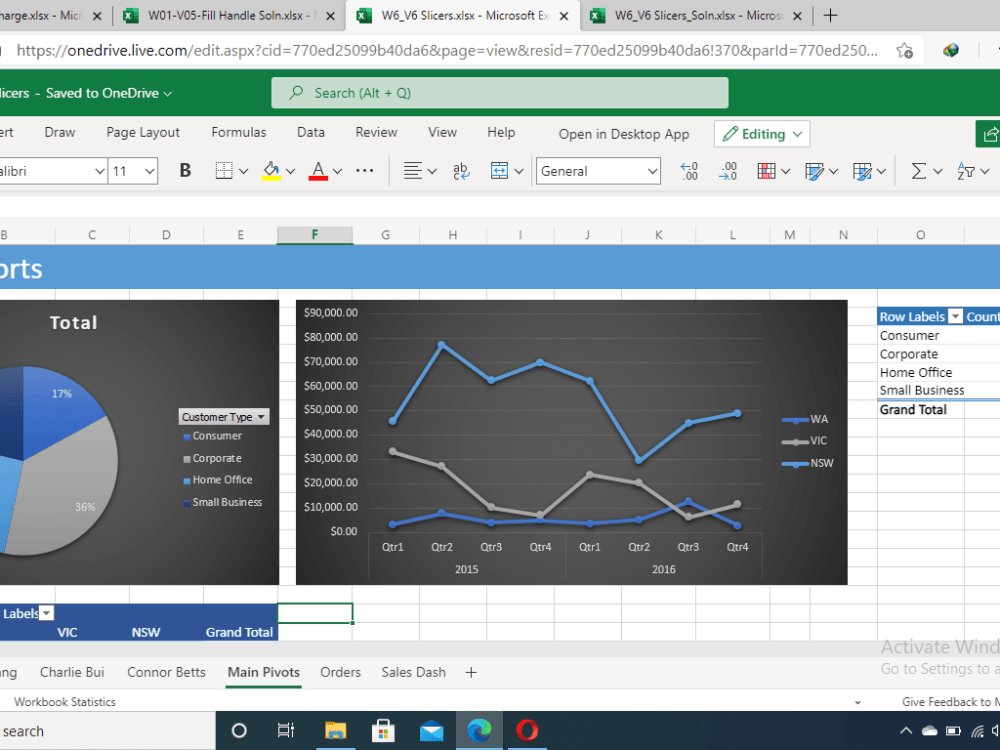
Task: Click Merge cells icon
Action: point(499,171)
